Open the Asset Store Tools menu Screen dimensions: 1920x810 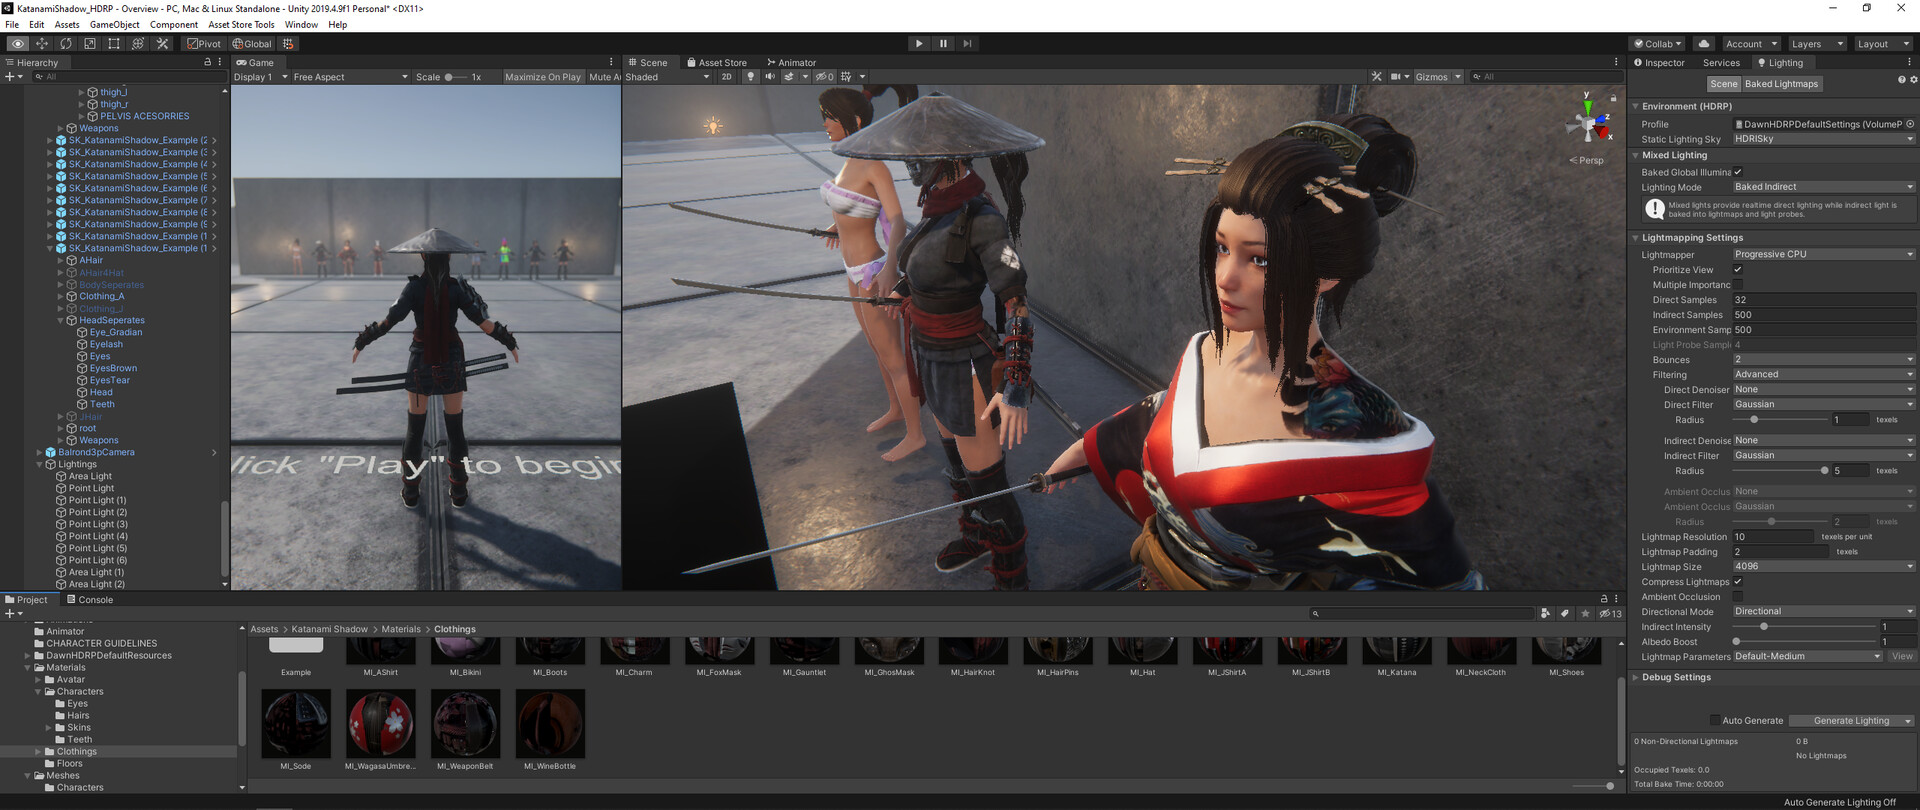[x=241, y=25]
